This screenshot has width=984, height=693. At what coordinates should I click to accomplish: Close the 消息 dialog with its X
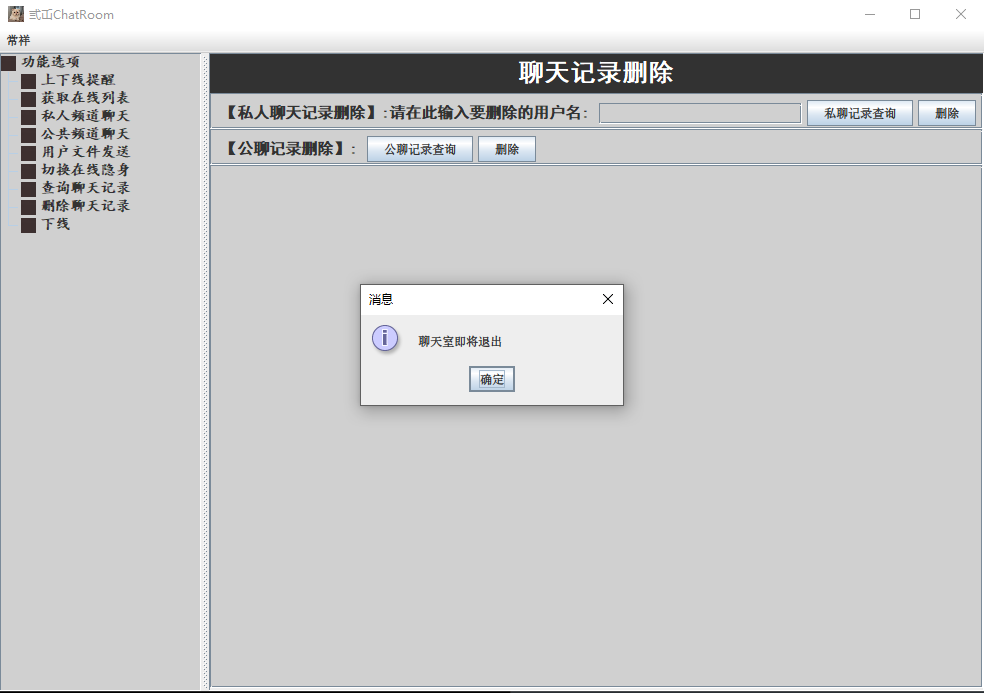pos(607,298)
